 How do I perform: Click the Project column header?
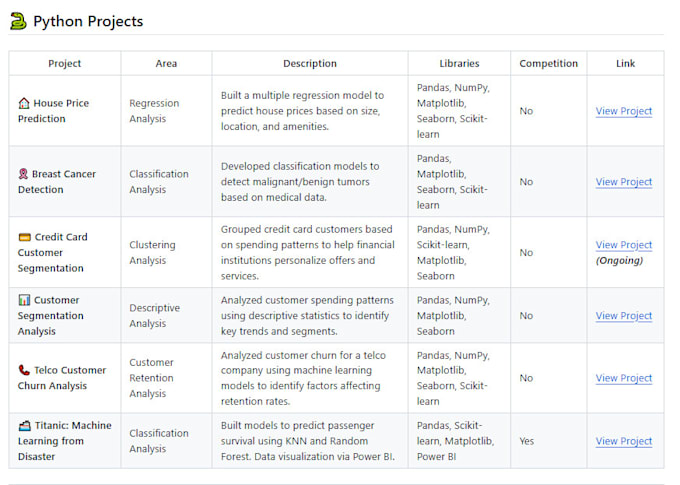click(65, 63)
